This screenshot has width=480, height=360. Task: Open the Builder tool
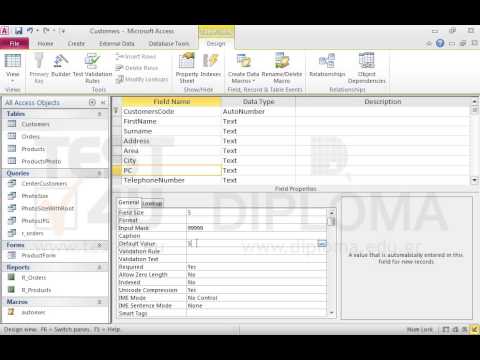[61, 66]
